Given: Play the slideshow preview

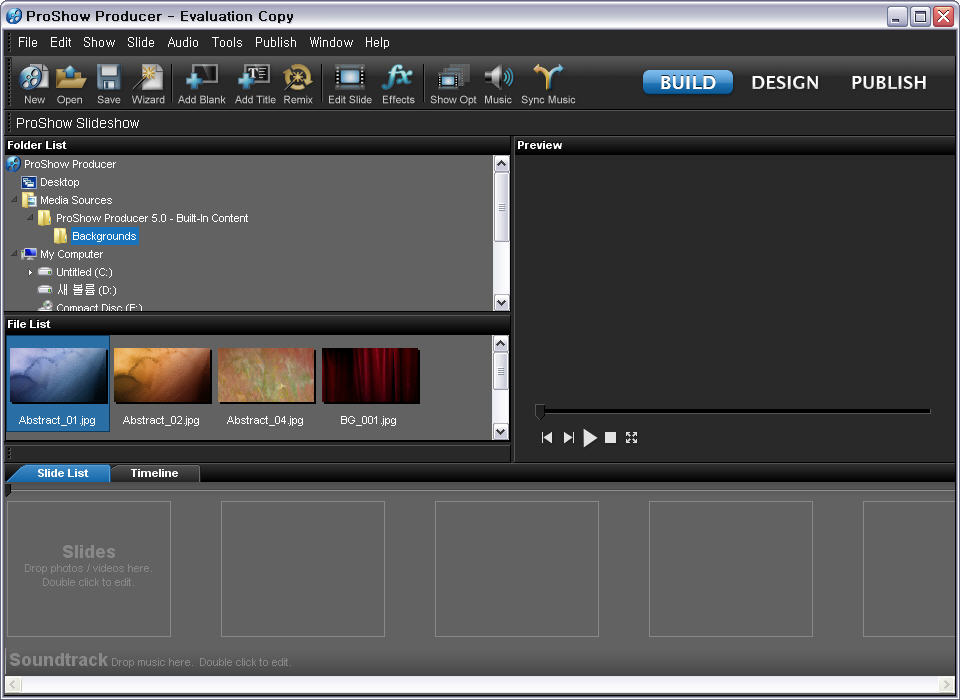Looking at the screenshot, I should [x=590, y=437].
